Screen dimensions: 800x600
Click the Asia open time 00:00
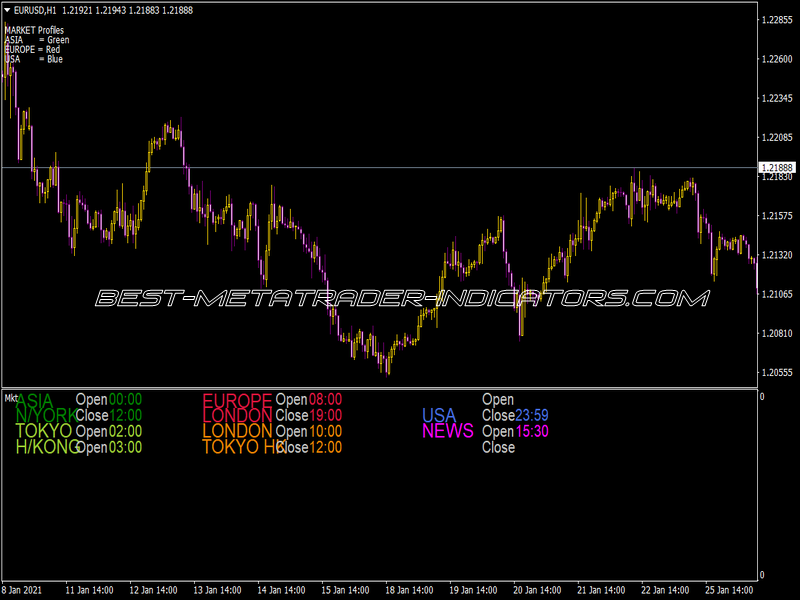pyautogui.click(x=126, y=399)
